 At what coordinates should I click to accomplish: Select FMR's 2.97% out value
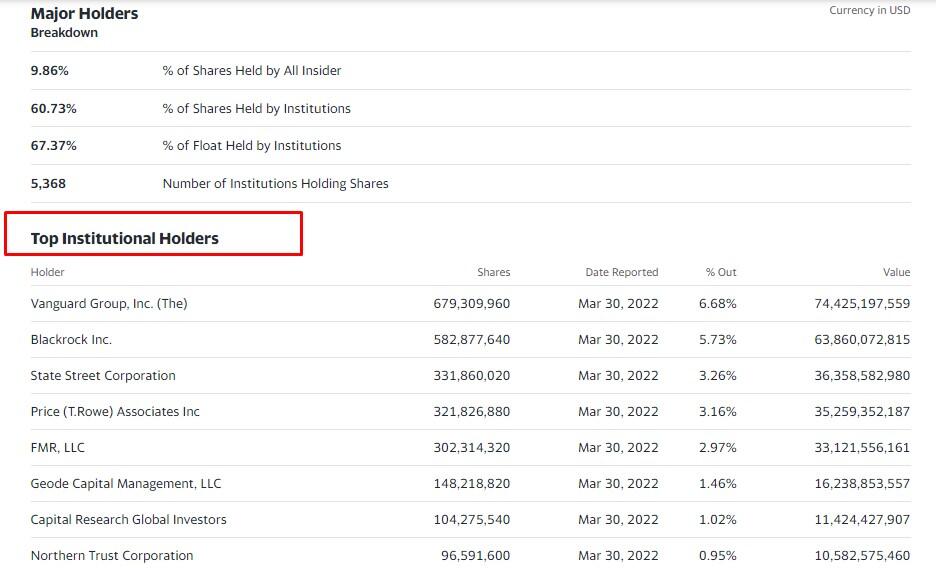[718, 447]
